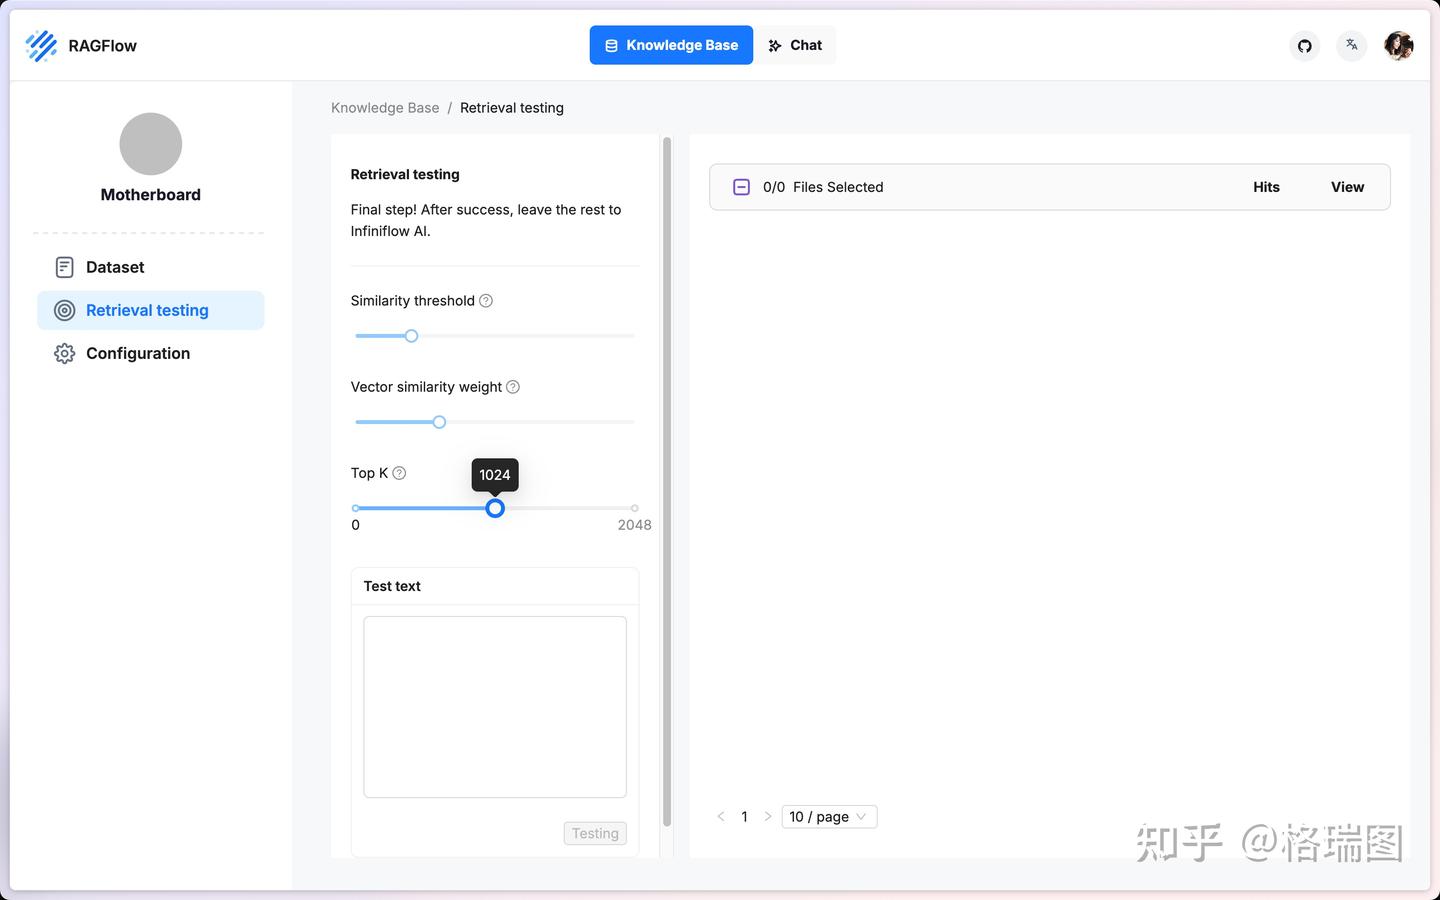Open the GitHub repository icon

[1305, 46]
